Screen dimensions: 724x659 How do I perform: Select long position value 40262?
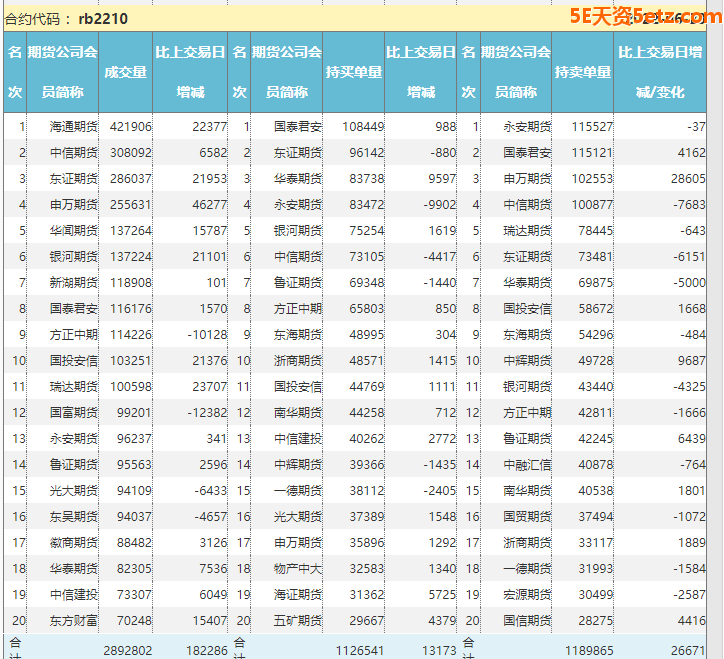367,439
